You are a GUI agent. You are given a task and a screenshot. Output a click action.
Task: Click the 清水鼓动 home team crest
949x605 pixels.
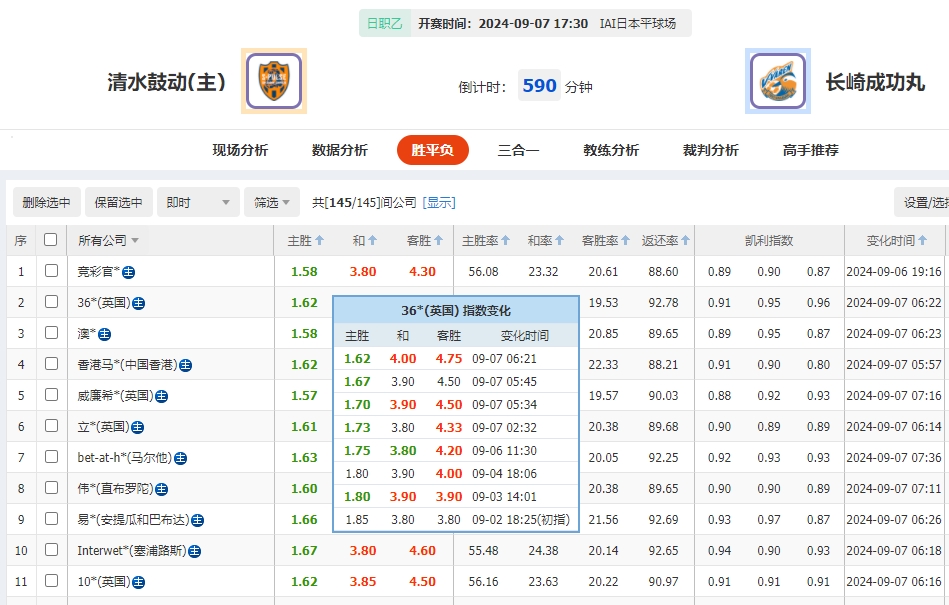(272, 79)
